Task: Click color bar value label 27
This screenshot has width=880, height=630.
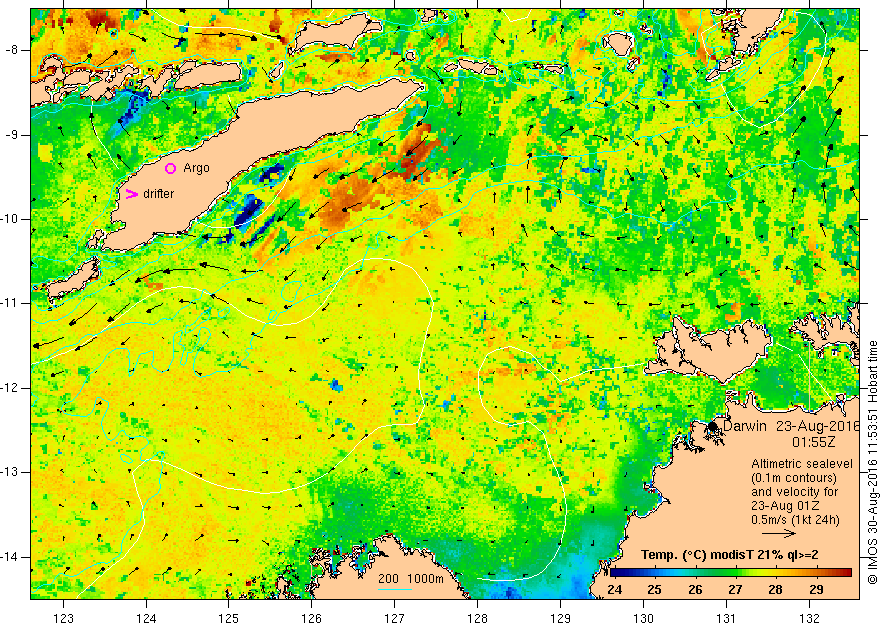Action: click(735, 590)
